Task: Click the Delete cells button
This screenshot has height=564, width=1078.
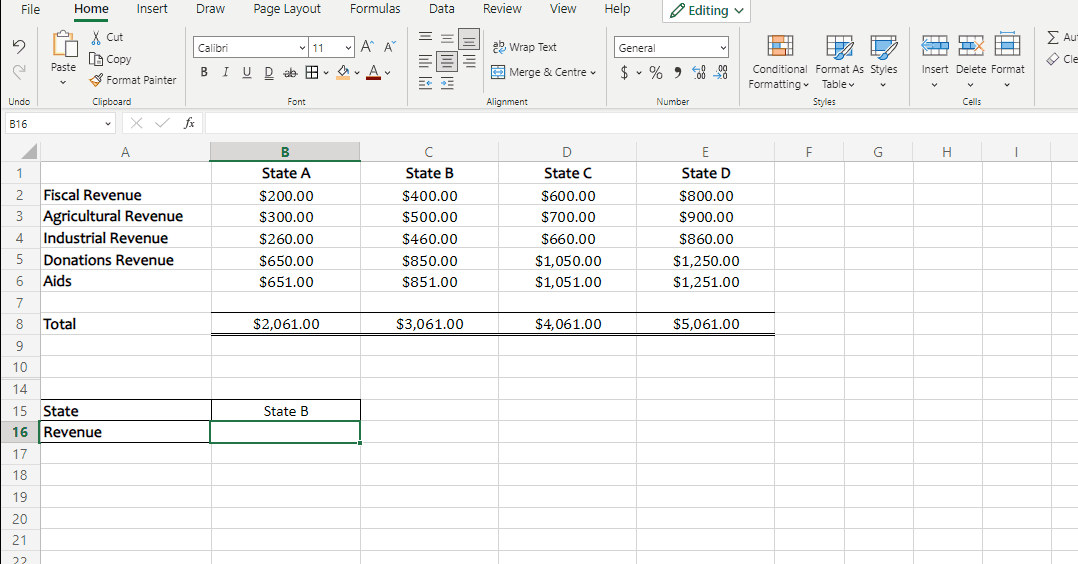Action: [971, 62]
